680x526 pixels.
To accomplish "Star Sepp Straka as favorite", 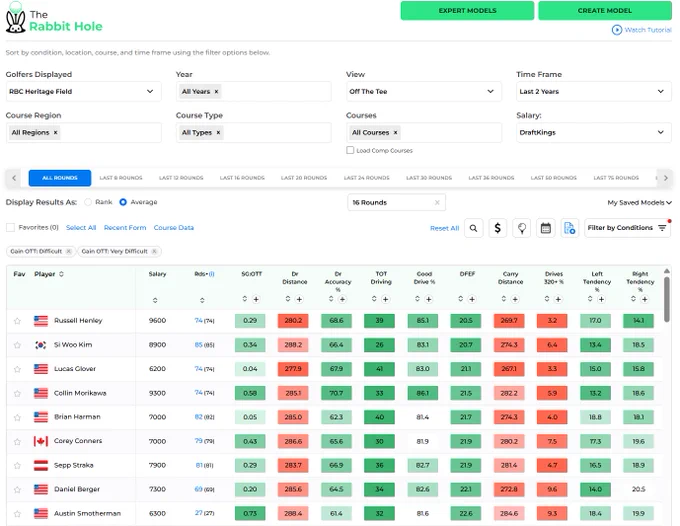I will click(x=17, y=465).
